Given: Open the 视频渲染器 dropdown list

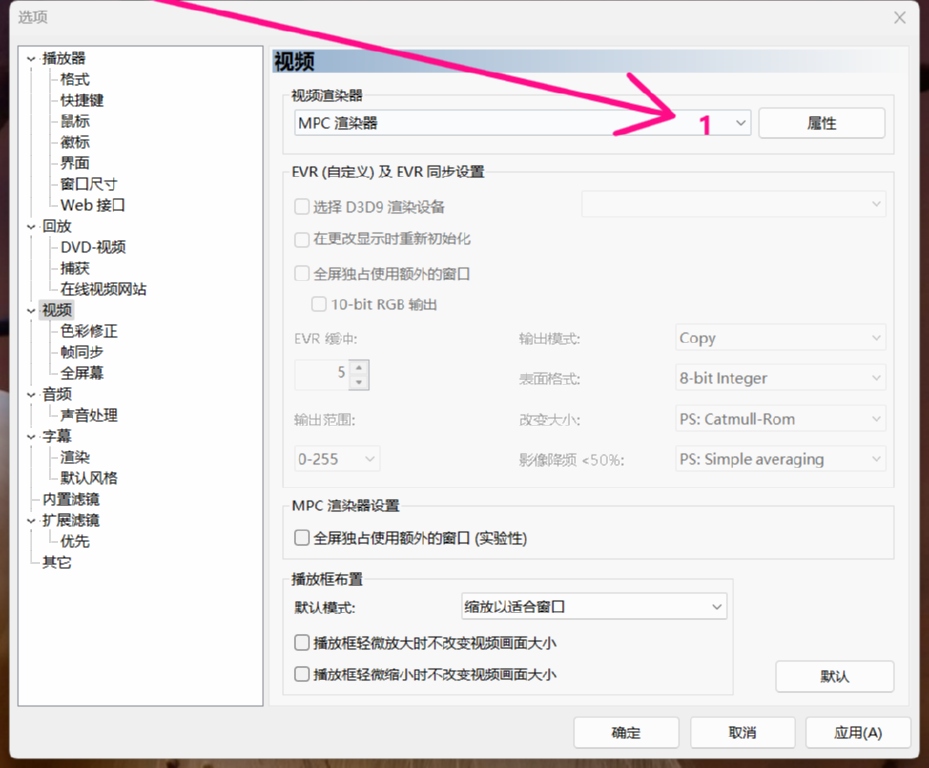Looking at the screenshot, I should click(x=740, y=123).
